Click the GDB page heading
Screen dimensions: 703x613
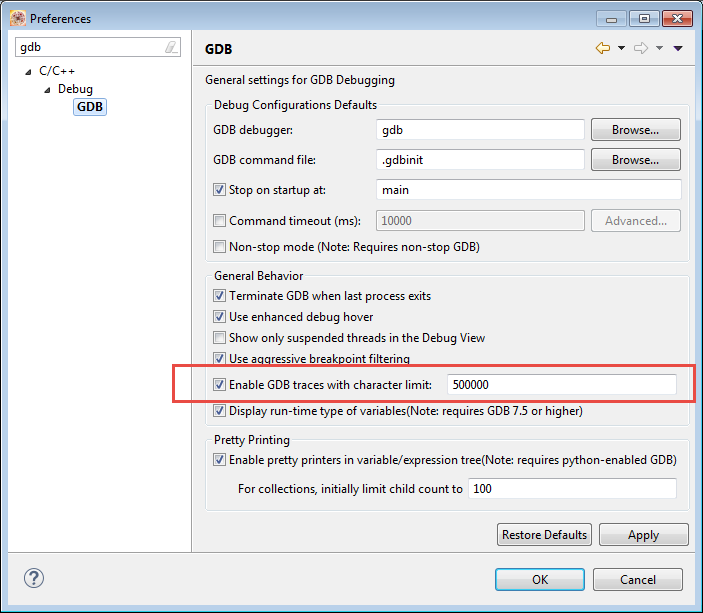pos(218,49)
